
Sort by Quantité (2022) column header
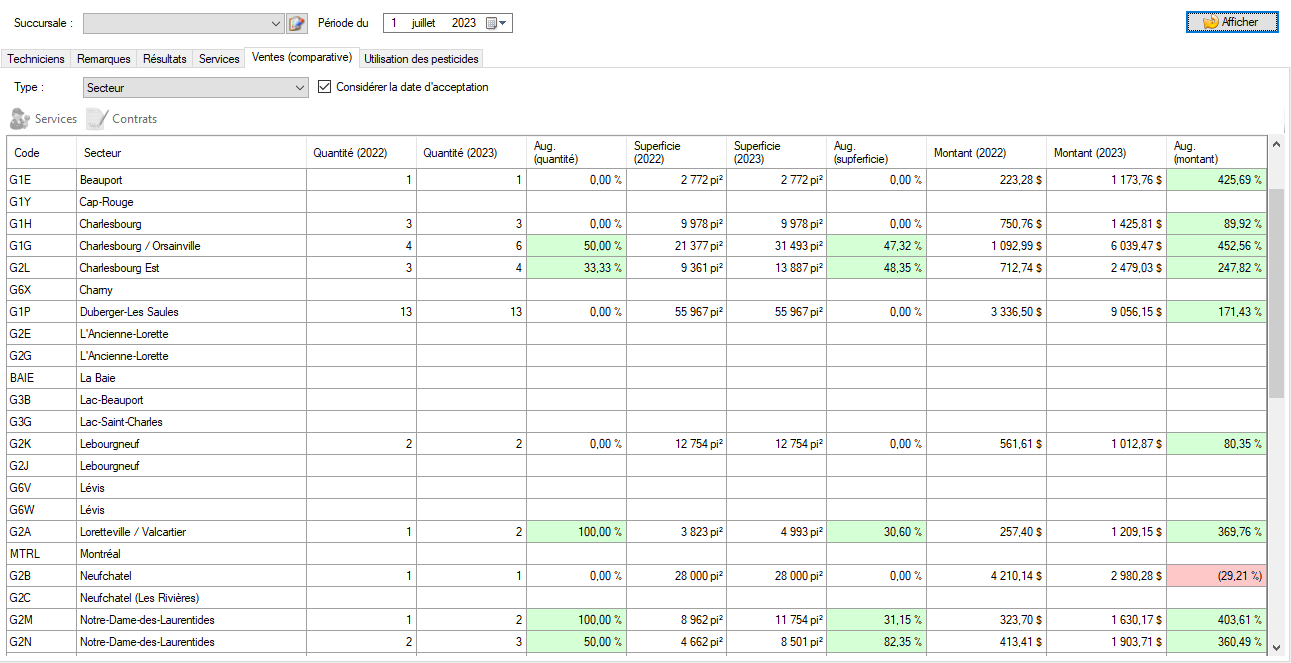361,153
